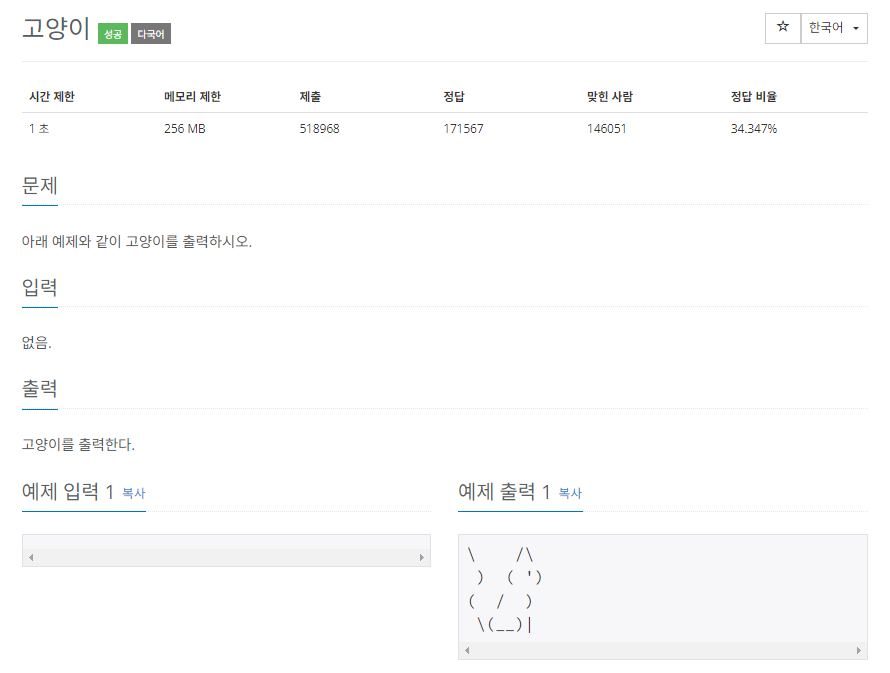Open the 한국어 language dropdown
Viewport: 890px width, 673px height.
coord(834,28)
